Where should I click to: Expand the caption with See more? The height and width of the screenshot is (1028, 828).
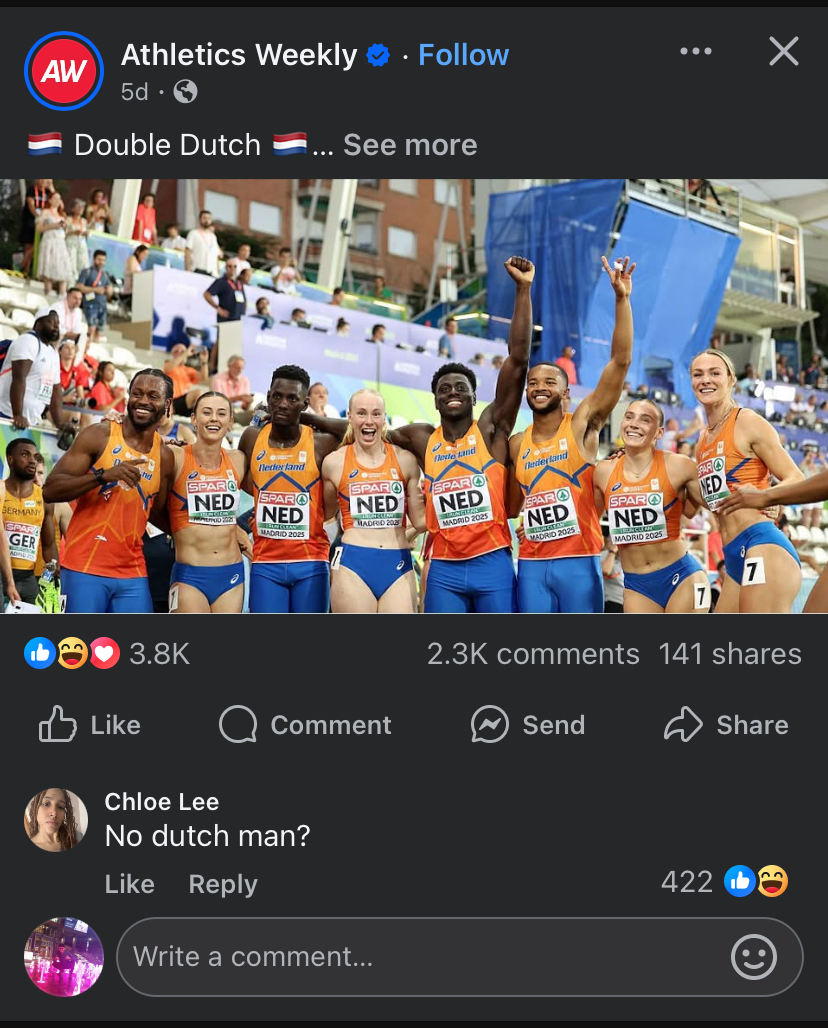point(410,145)
